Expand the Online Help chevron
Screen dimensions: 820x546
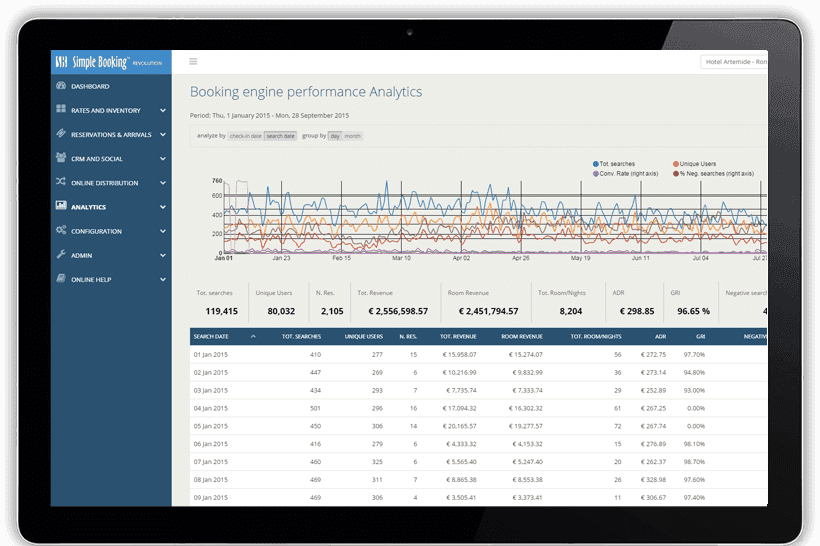(x=163, y=280)
